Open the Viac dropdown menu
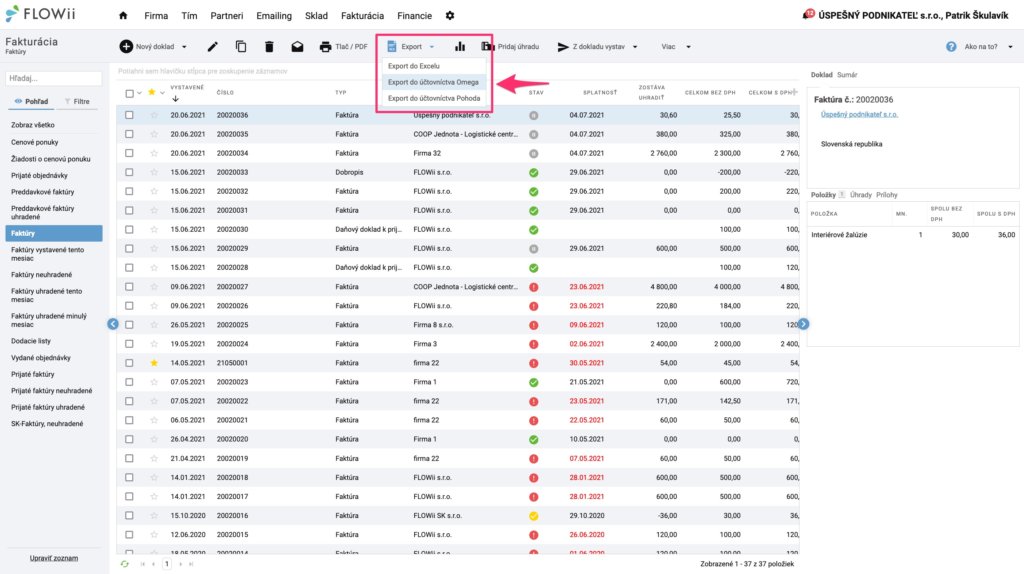The width and height of the screenshot is (1024, 574). click(x=675, y=47)
